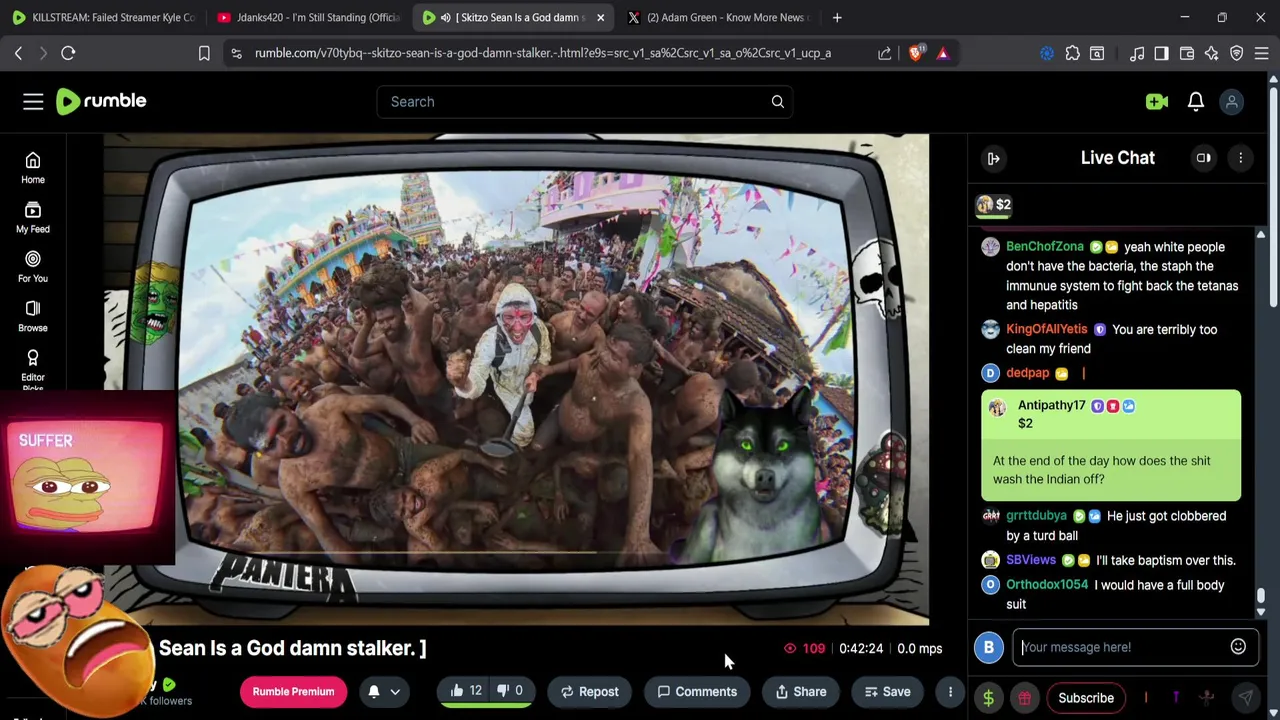Open a new browser tab
1280x720 pixels.
[837, 17]
